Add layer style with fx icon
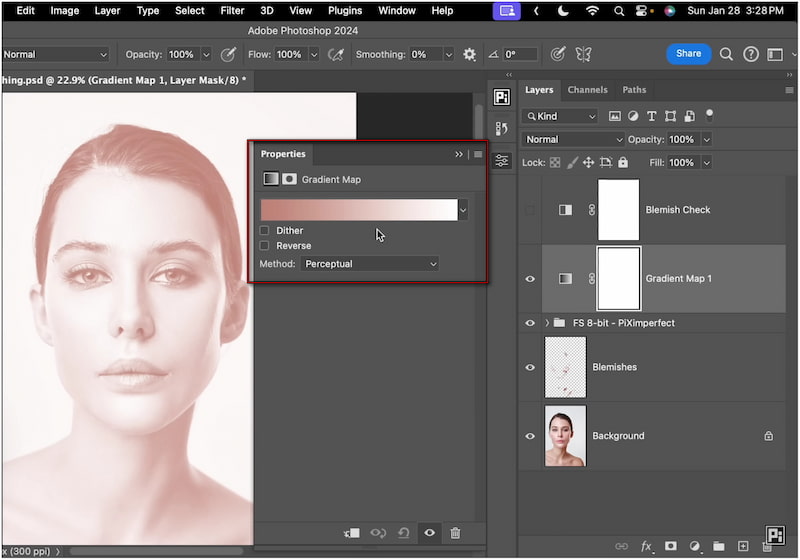 coord(646,547)
